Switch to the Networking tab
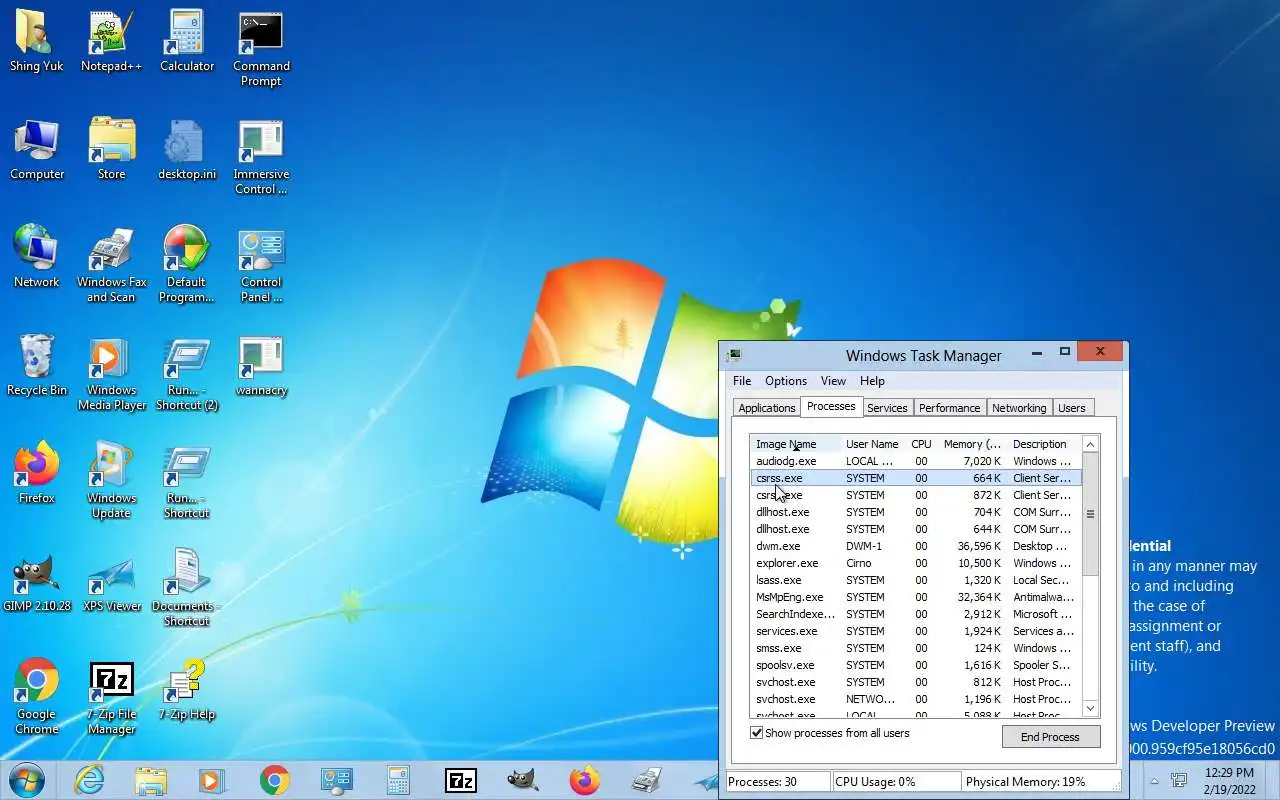Viewport: 1280px width, 800px height. 1019,408
